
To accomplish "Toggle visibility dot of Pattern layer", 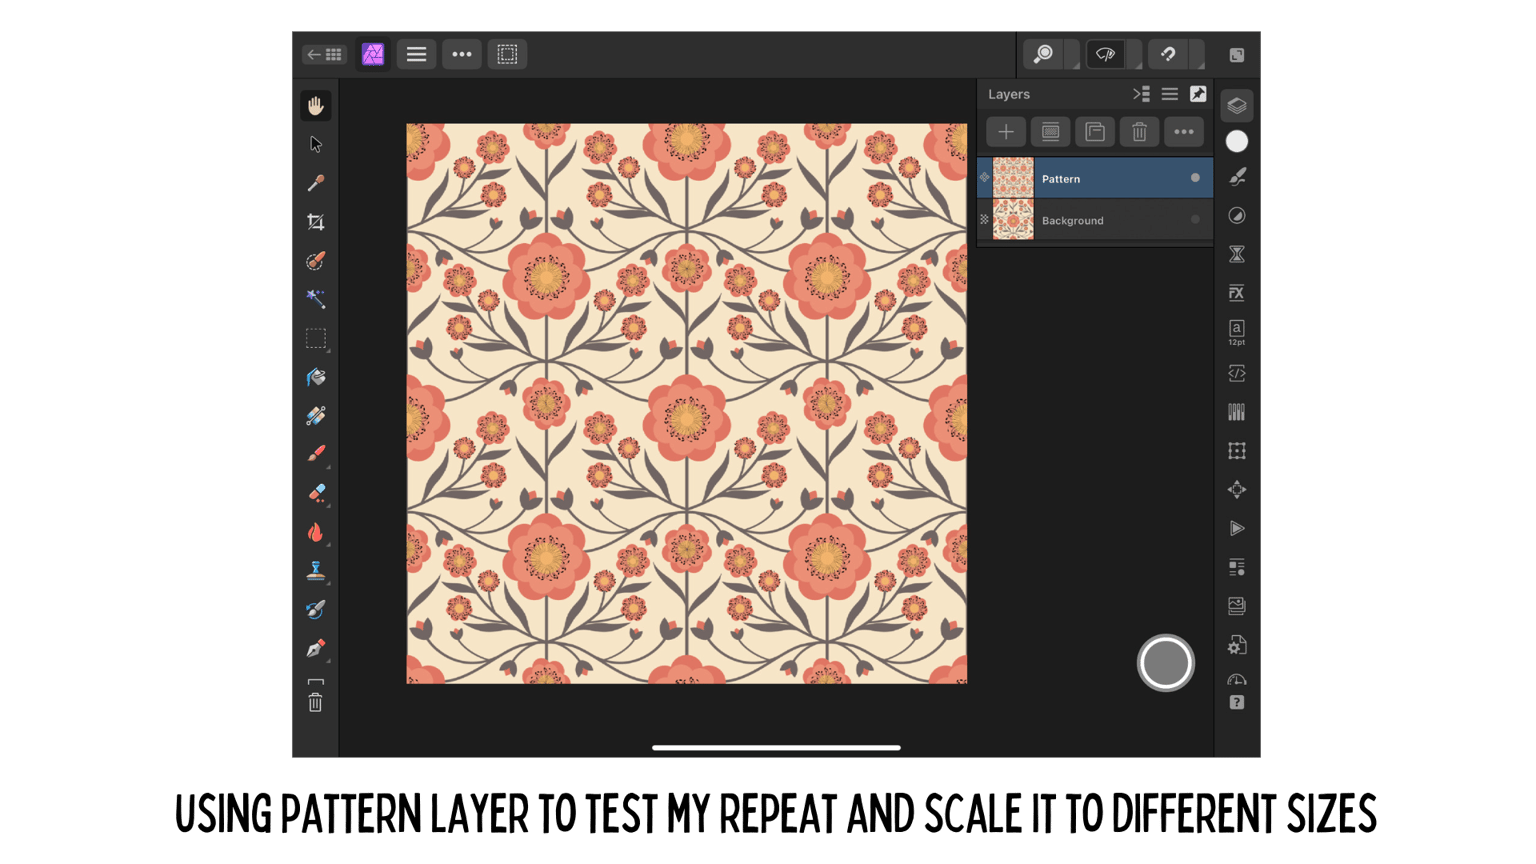I will coord(1195,178).
